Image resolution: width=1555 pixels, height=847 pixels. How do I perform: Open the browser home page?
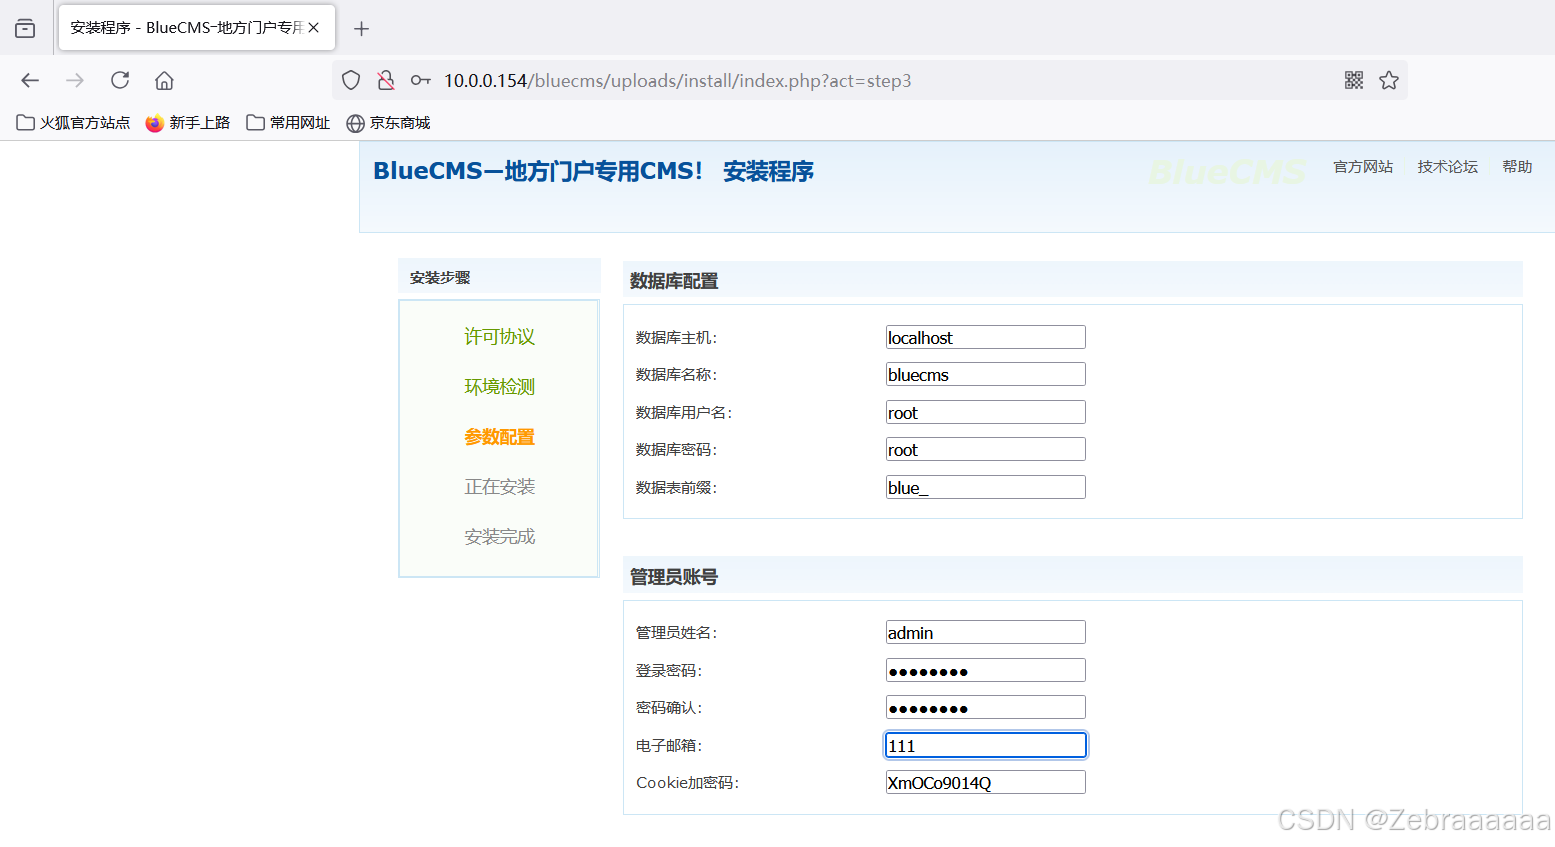point(164,81)
